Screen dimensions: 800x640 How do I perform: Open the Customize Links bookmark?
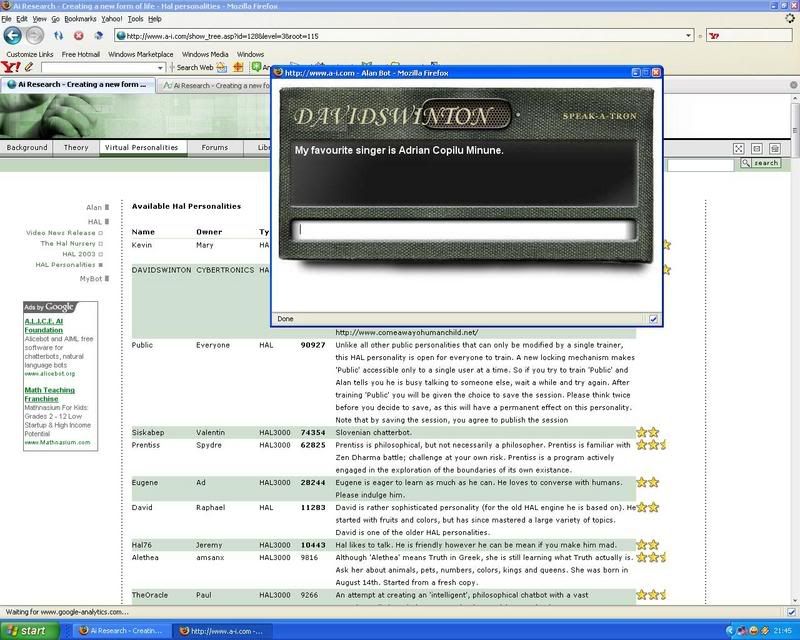[x=30, y=54]
